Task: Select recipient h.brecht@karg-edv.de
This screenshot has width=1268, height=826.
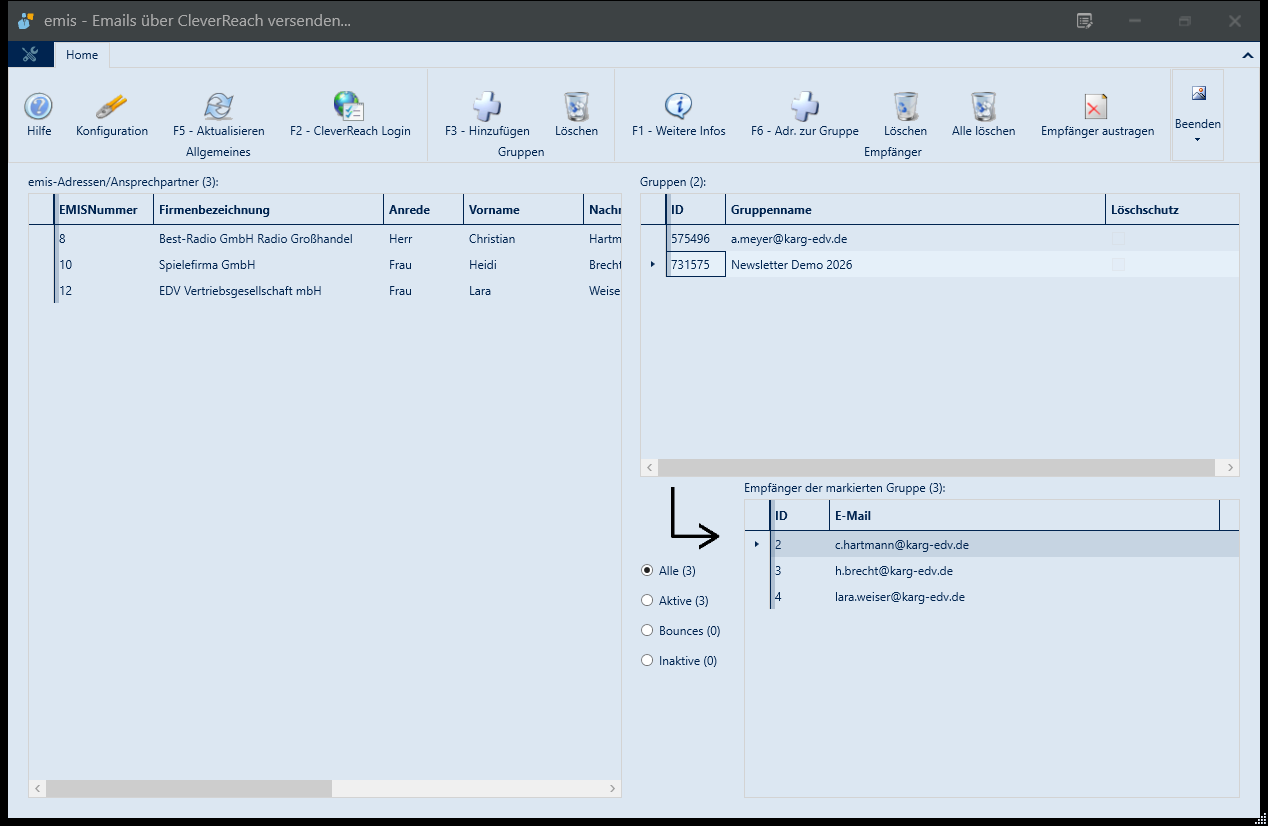Action: (992, 571)
